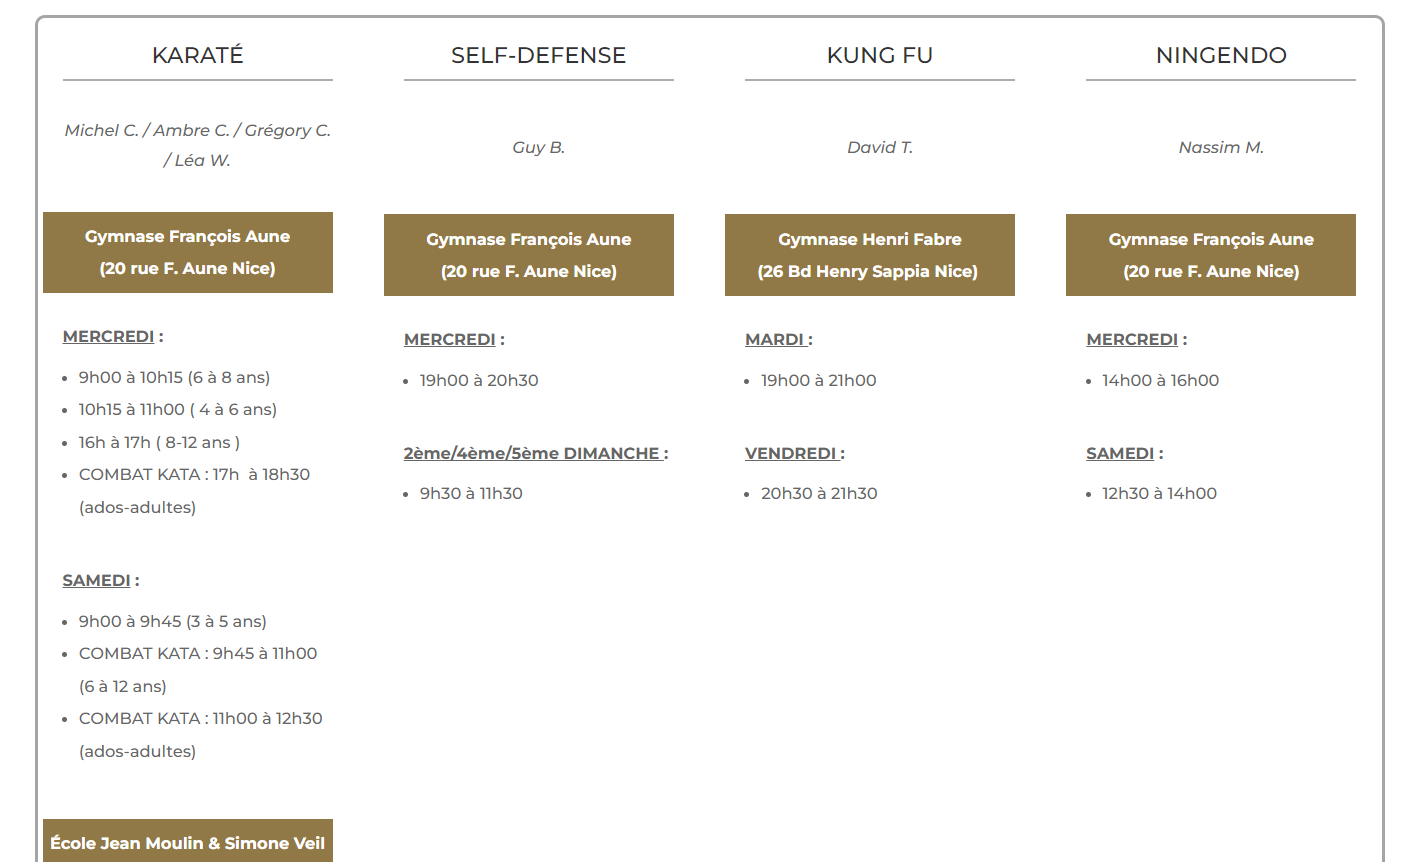Select instructor name Guy B.
1422x862 pixels.
tap(539, 148)
